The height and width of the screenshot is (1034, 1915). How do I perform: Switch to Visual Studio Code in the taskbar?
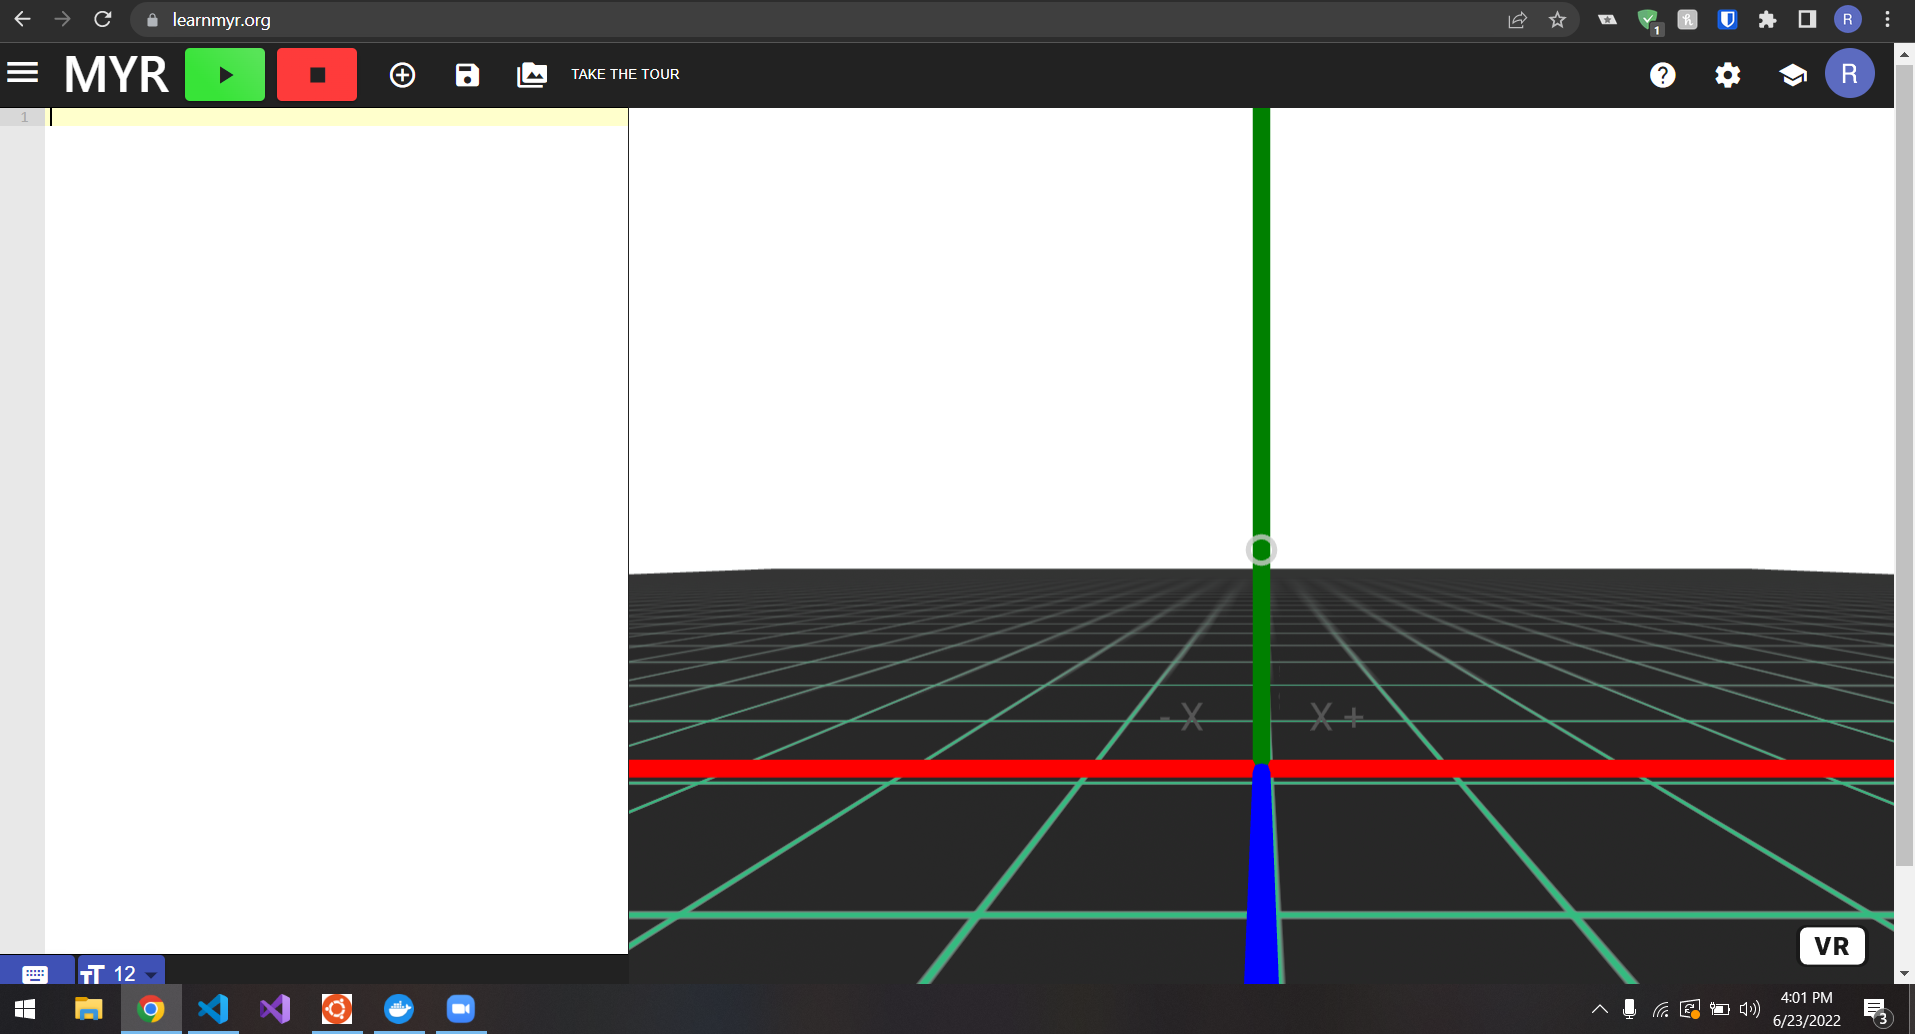tap(213, 1009)
